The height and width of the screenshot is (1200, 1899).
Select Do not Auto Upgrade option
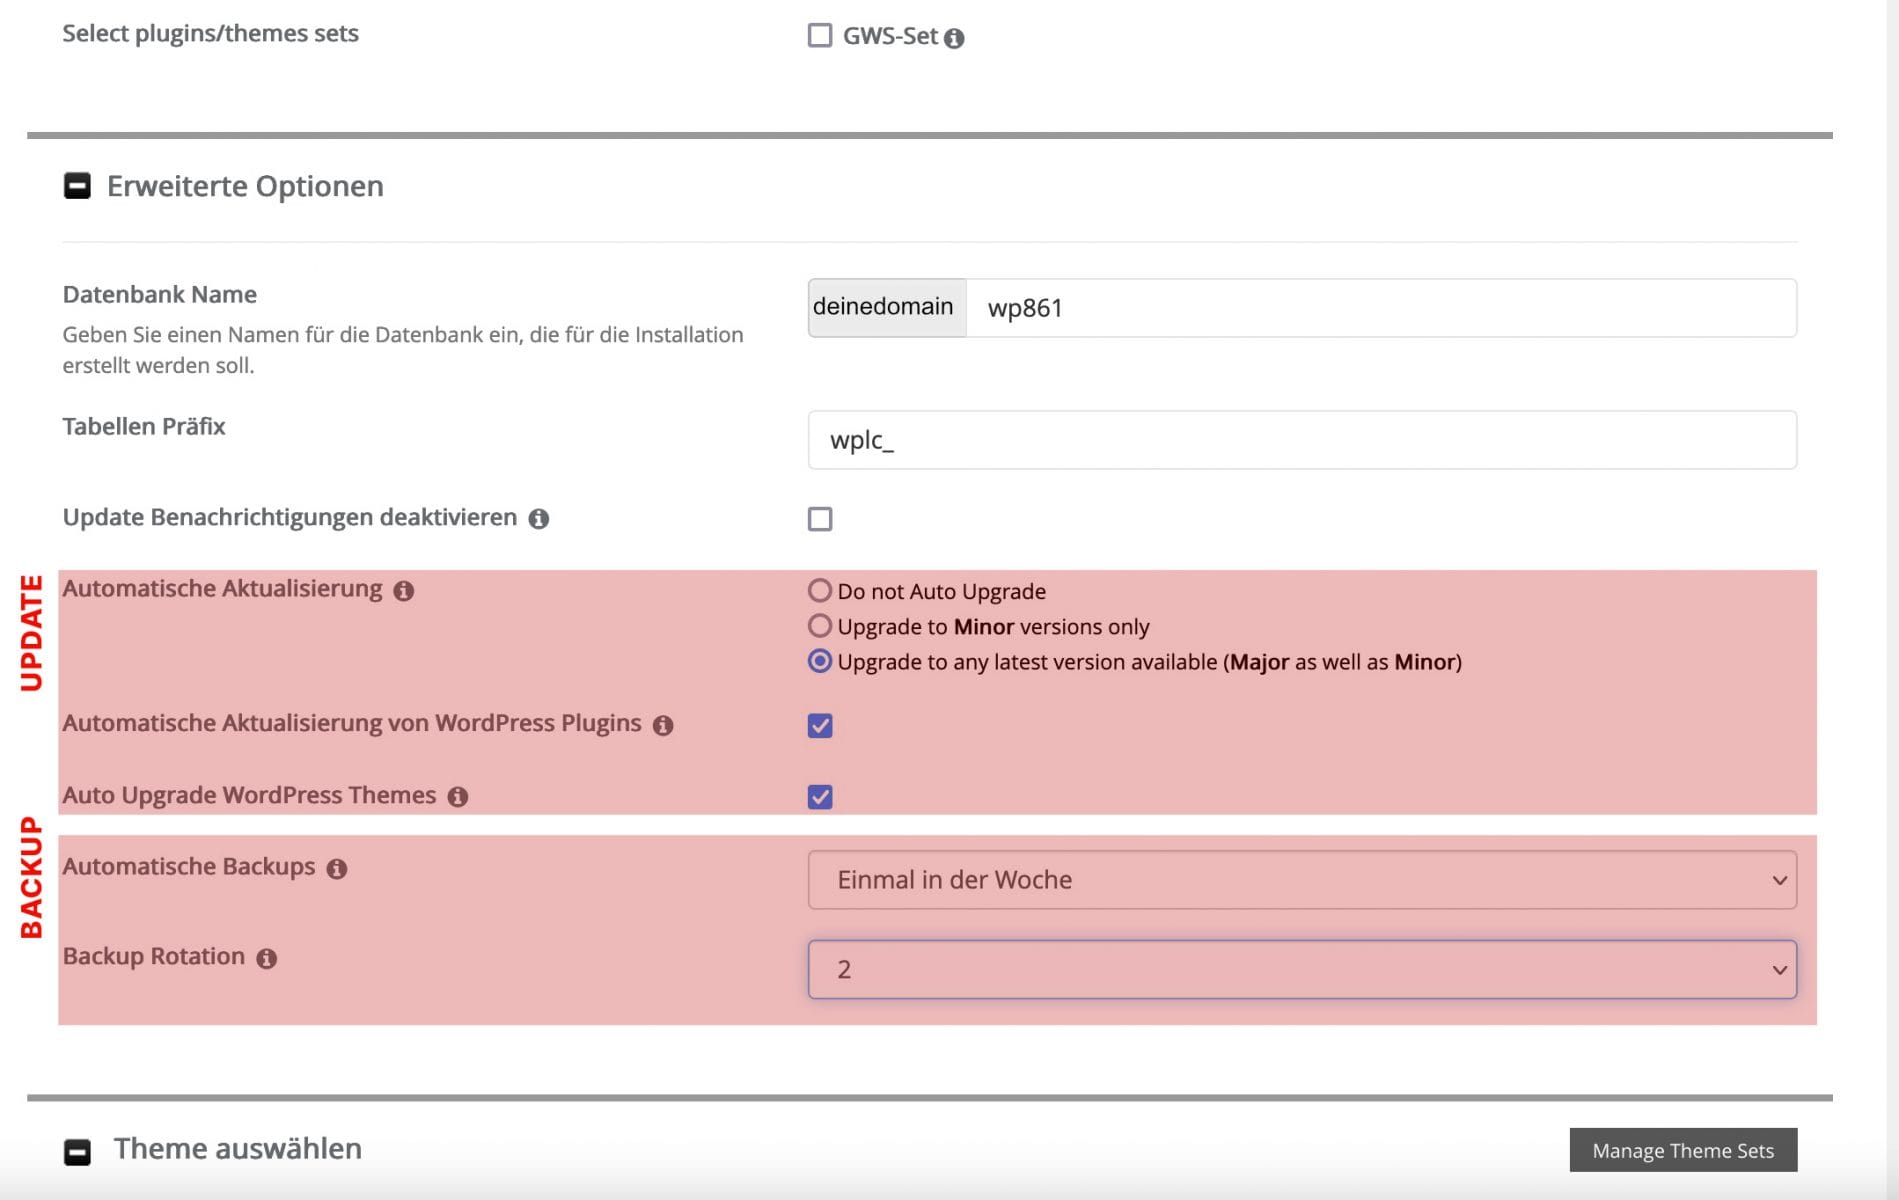click(819, 591)
